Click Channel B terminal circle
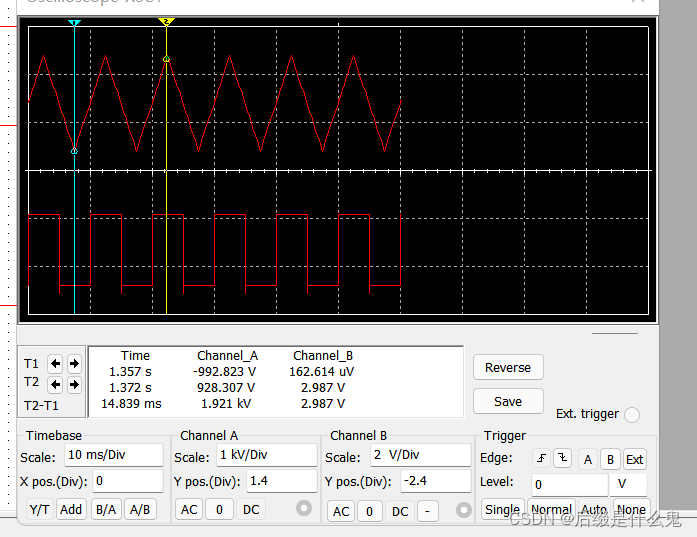 click(x=464, y=510)
